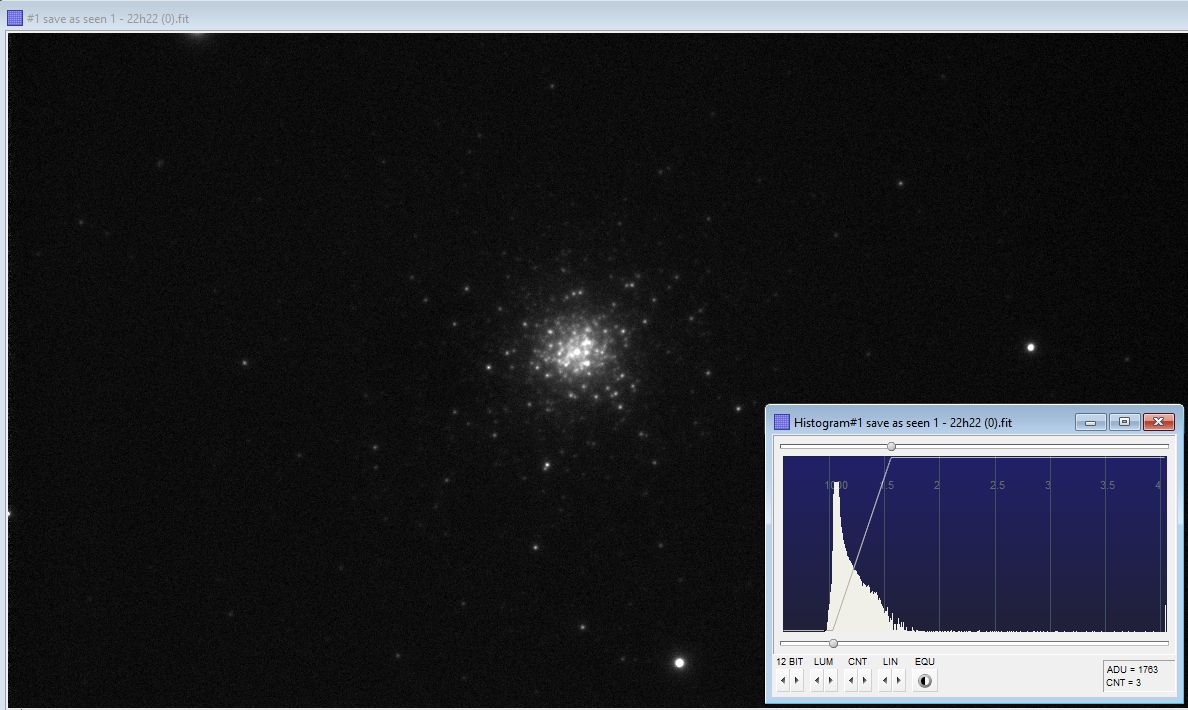Toggle the EQU equalize button
Screen dimensions: 1188x710
click(925, 681)
